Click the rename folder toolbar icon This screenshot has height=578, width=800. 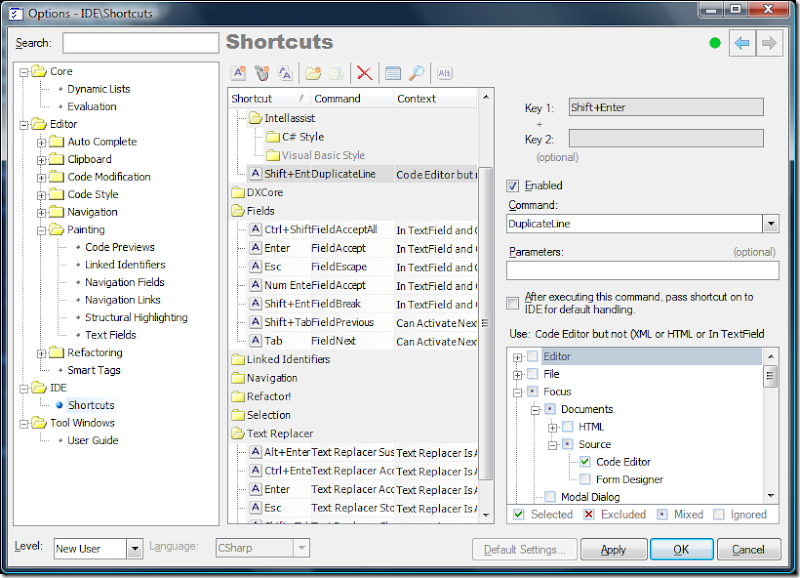tap(336, 73)
